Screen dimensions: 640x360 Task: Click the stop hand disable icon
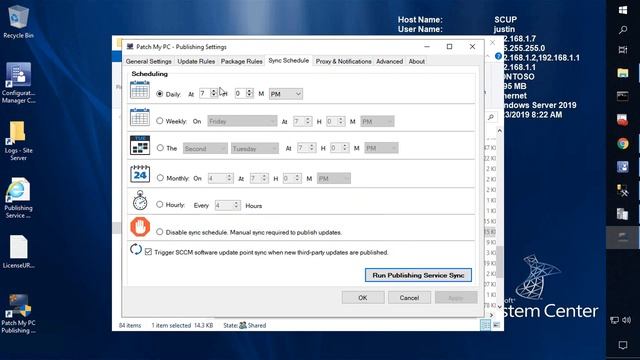tap(140, 227)
